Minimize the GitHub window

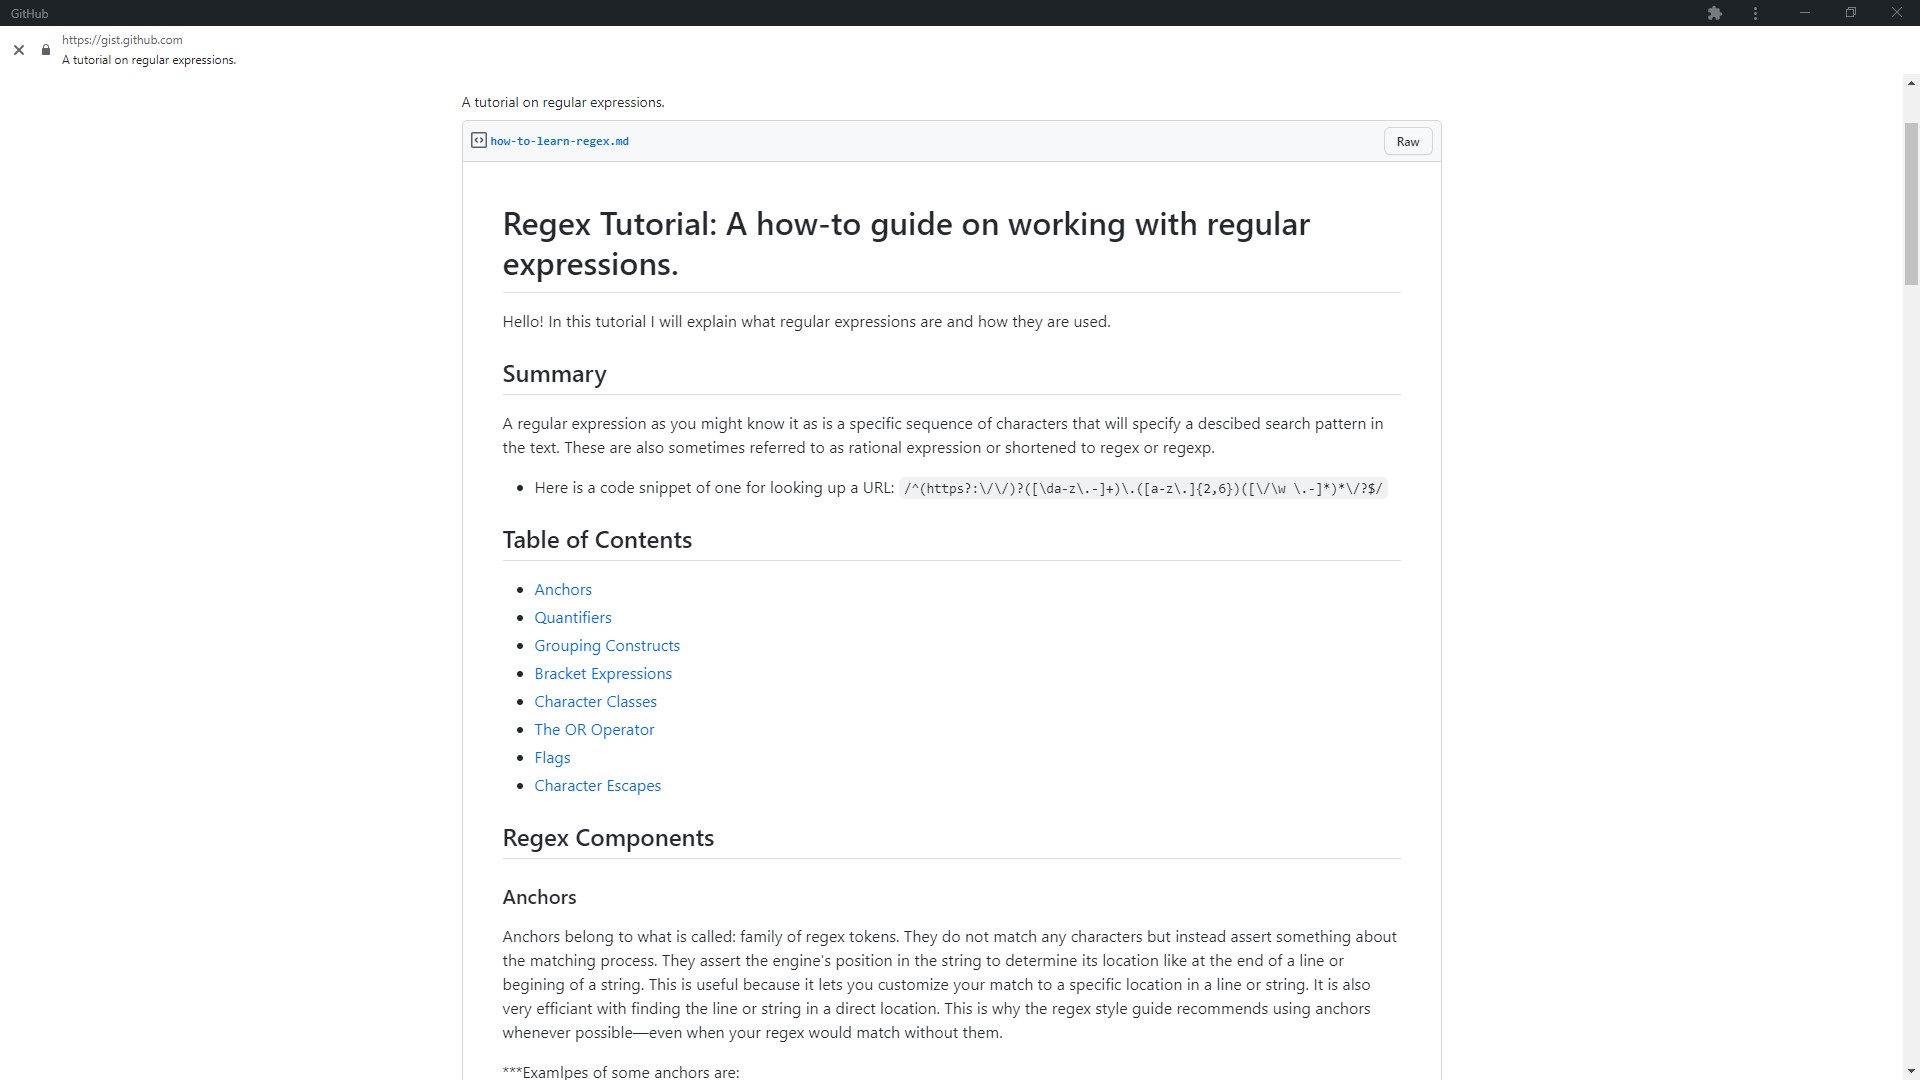[x=1805, y=13]
